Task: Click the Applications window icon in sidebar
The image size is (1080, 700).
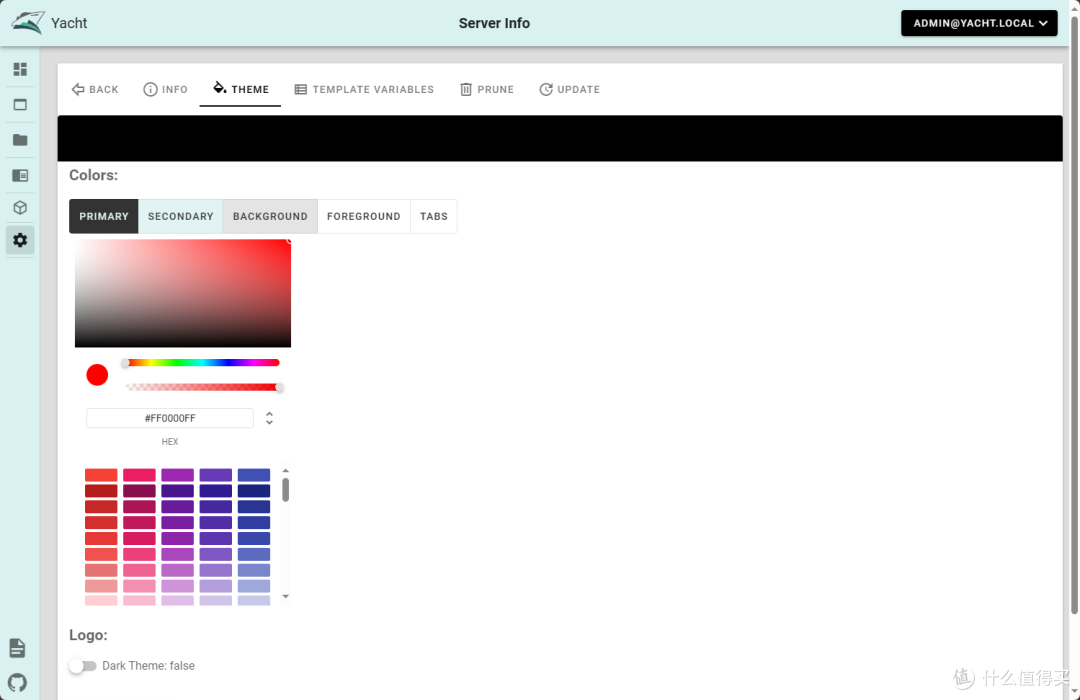Action: click(20, 105)
